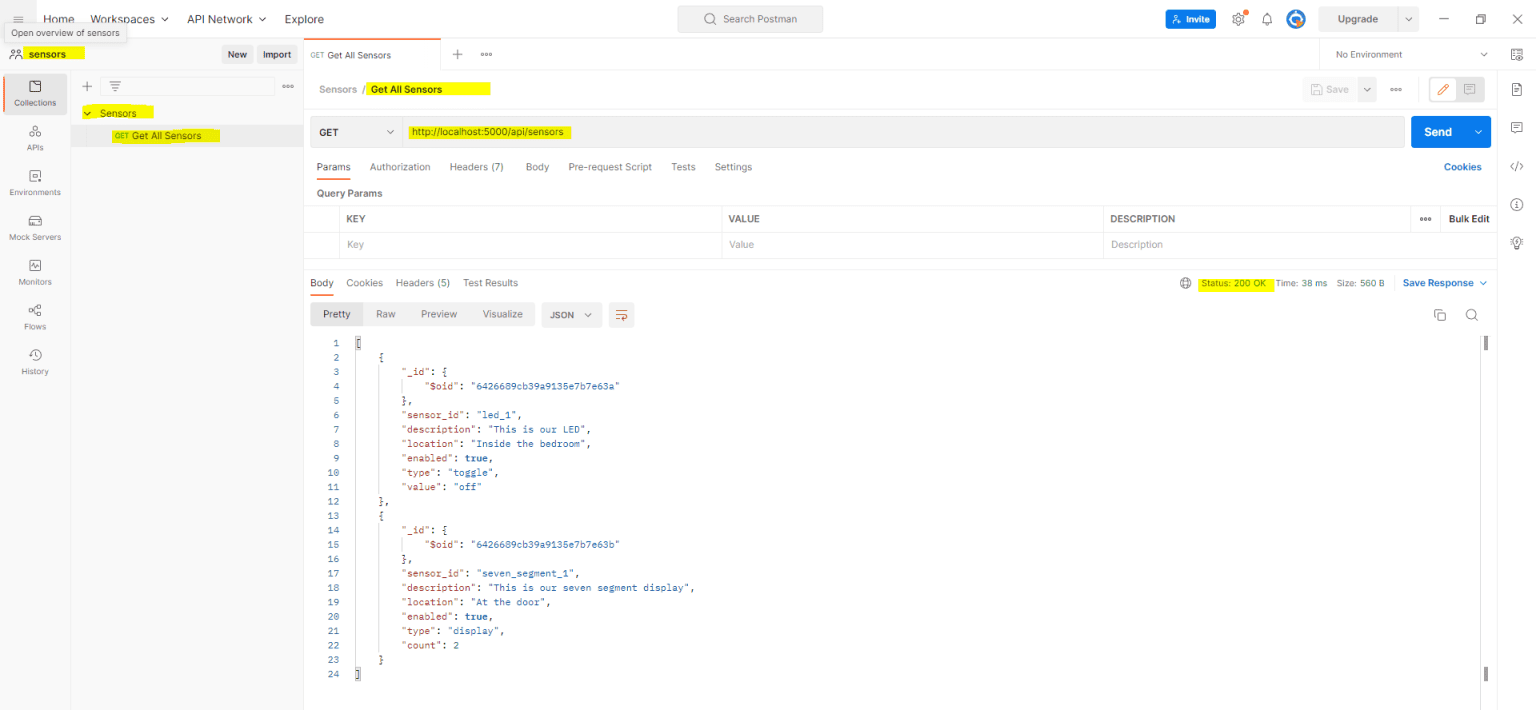Screen dimensions: 1536x710
Task: Switch to the Headers (7) request tab
Action: tap(476, 167)
